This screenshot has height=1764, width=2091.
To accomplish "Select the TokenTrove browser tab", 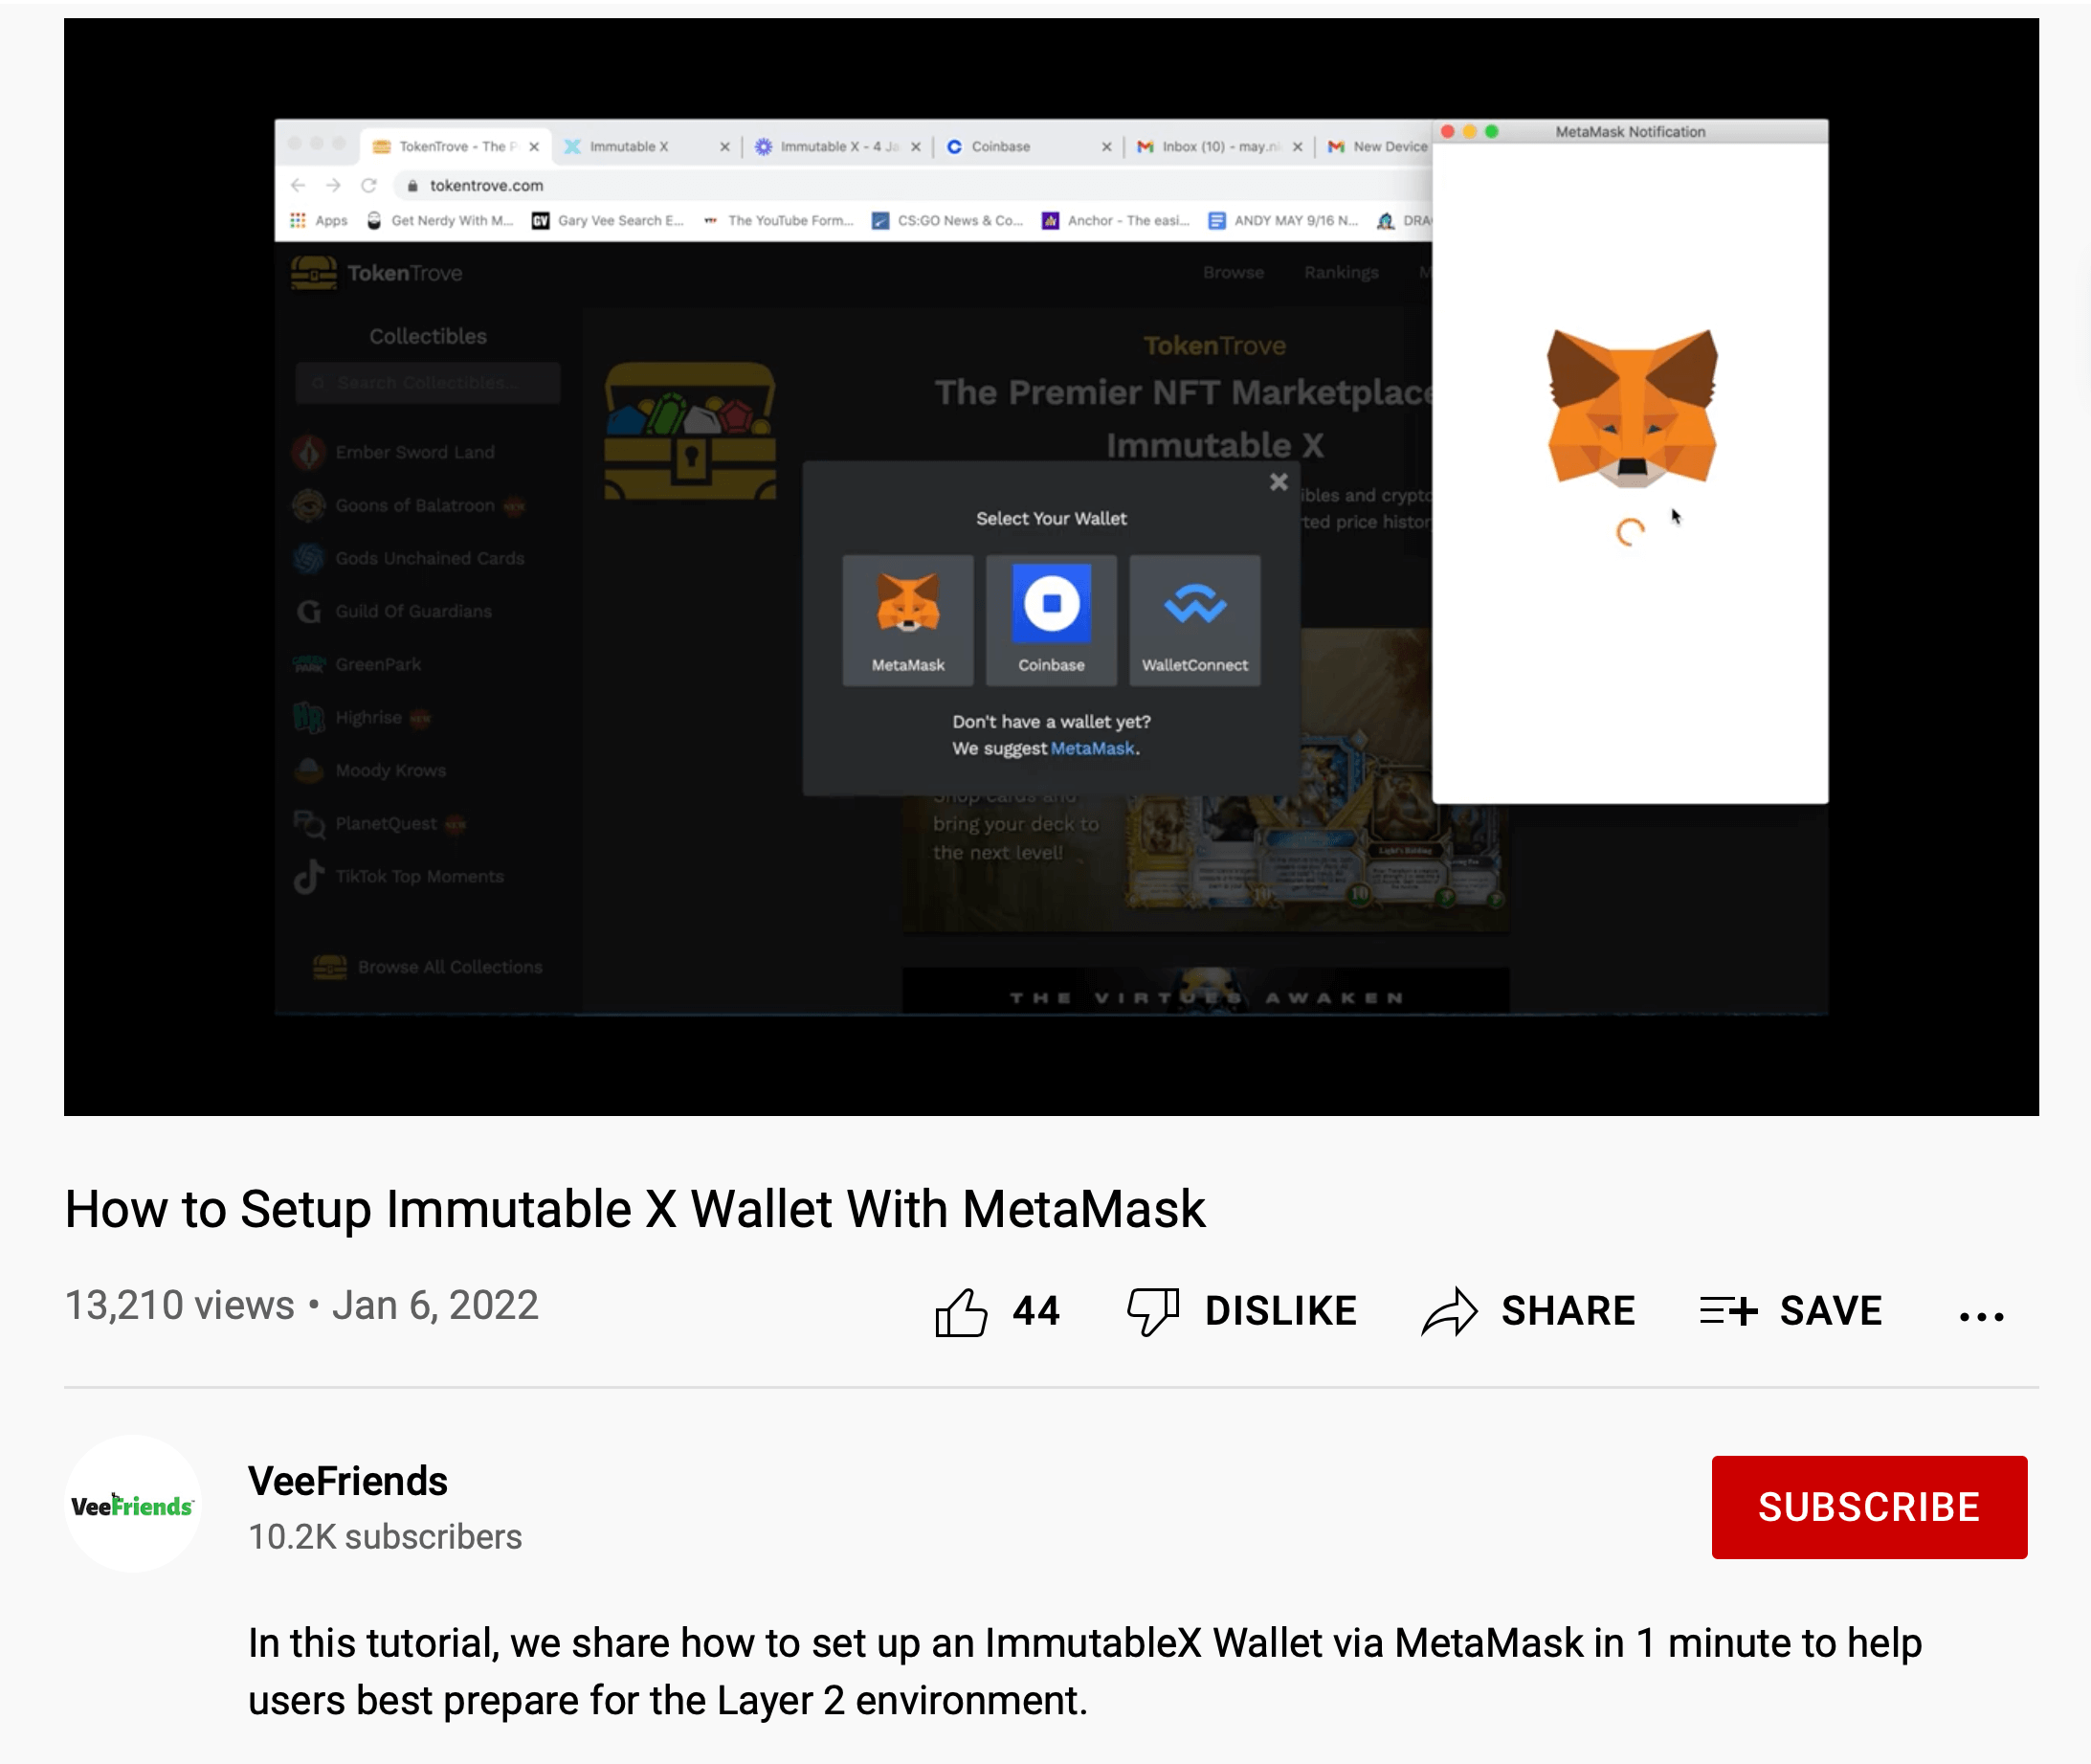I will [455, 146].
